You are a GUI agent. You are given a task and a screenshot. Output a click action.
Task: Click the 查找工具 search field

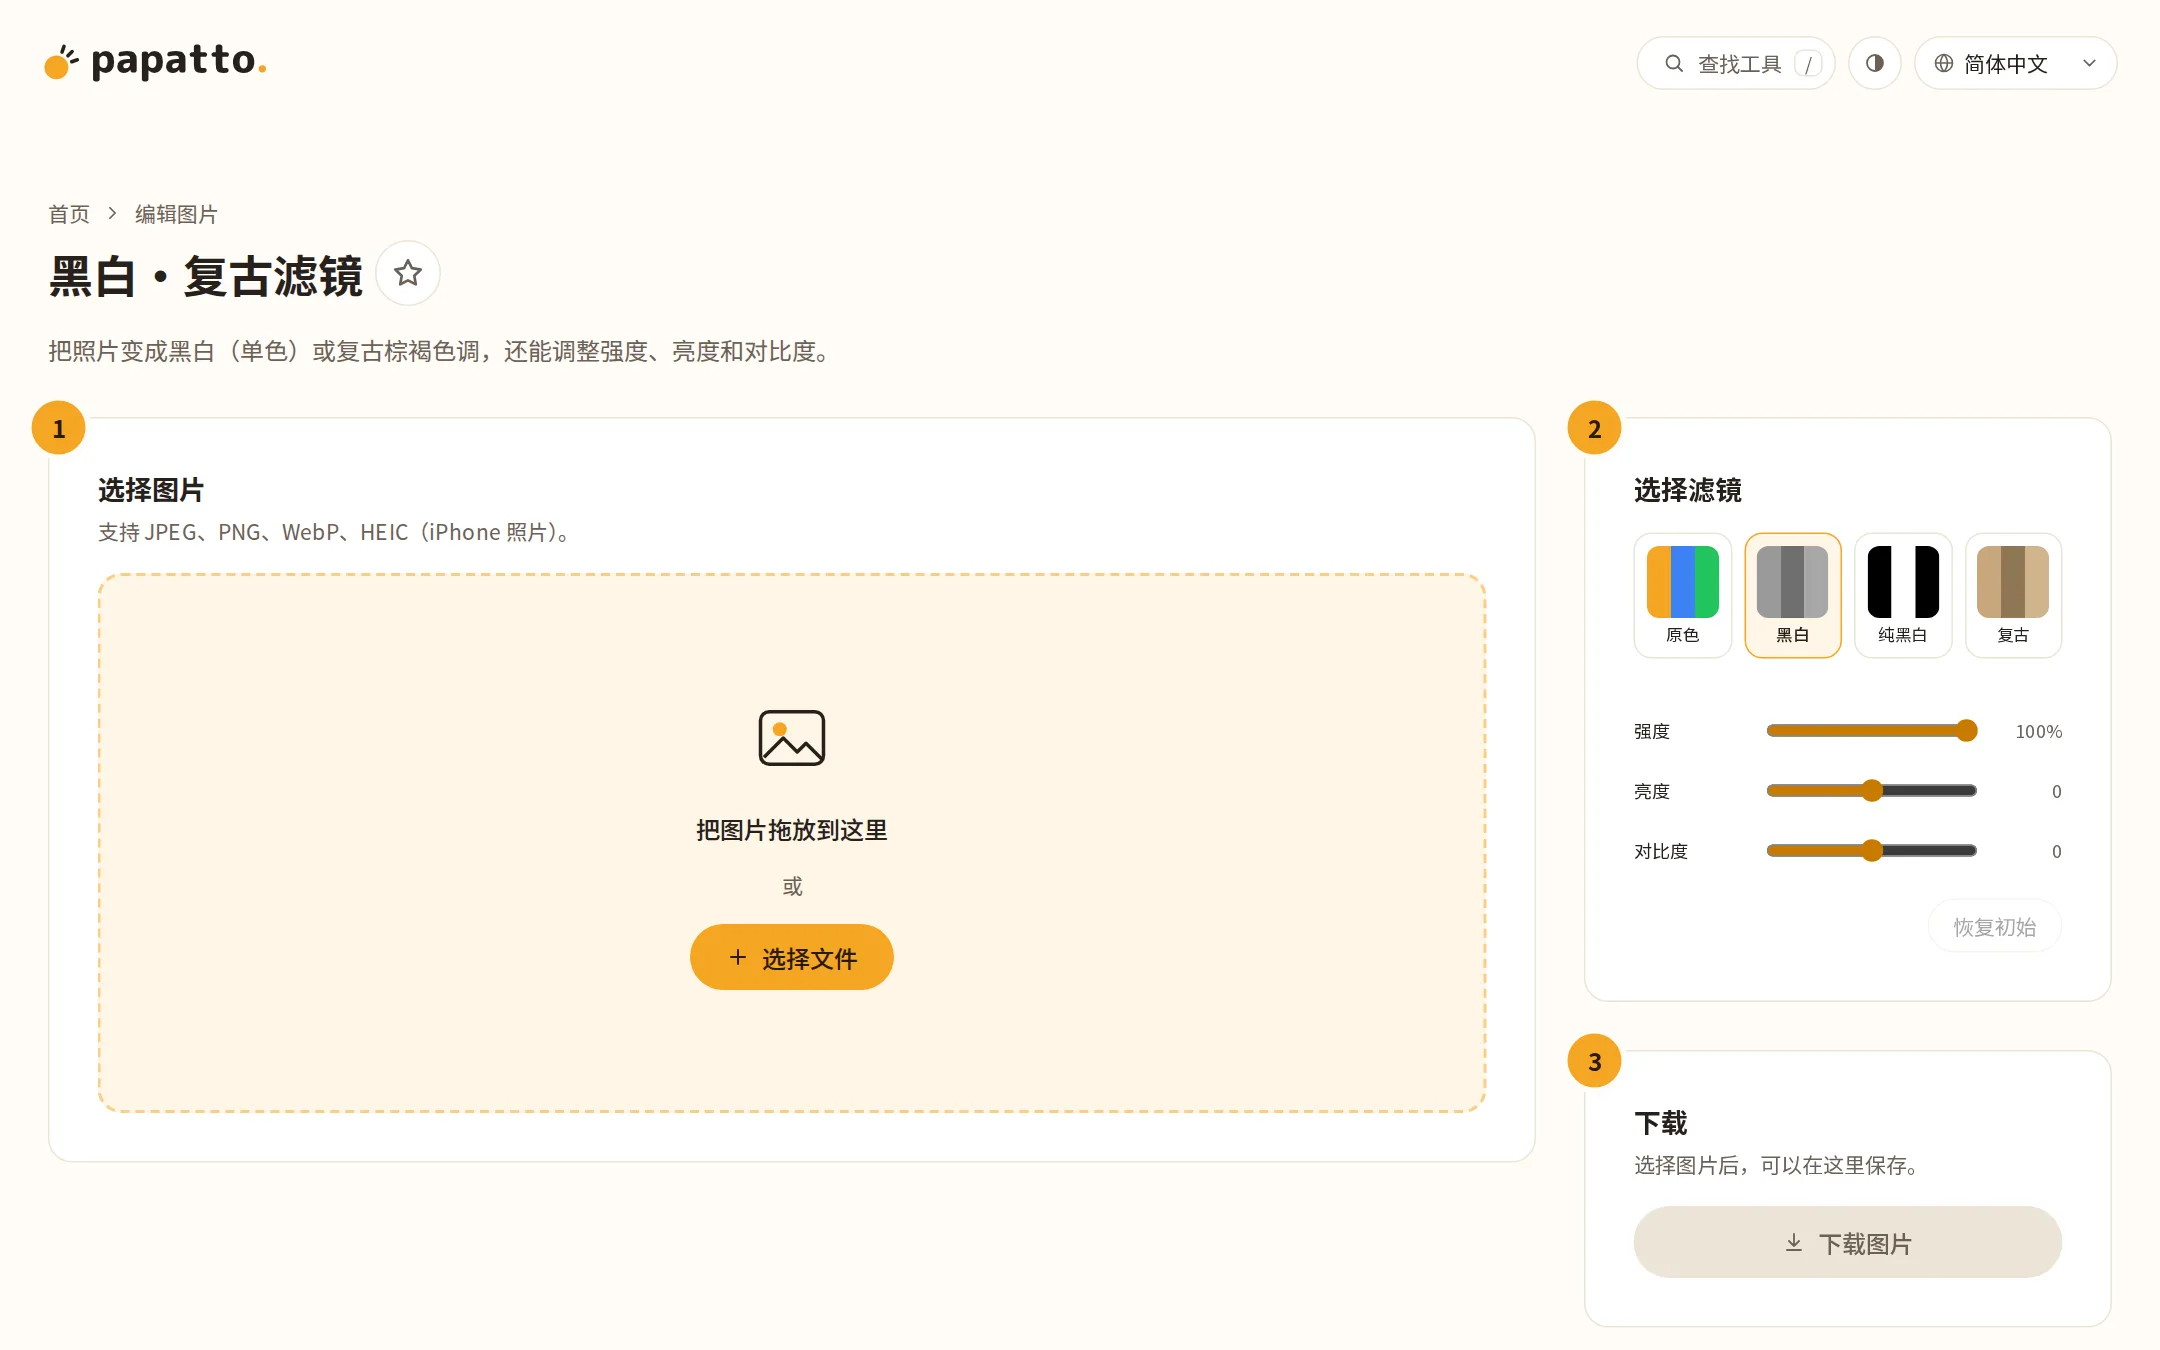point(1735,64)
